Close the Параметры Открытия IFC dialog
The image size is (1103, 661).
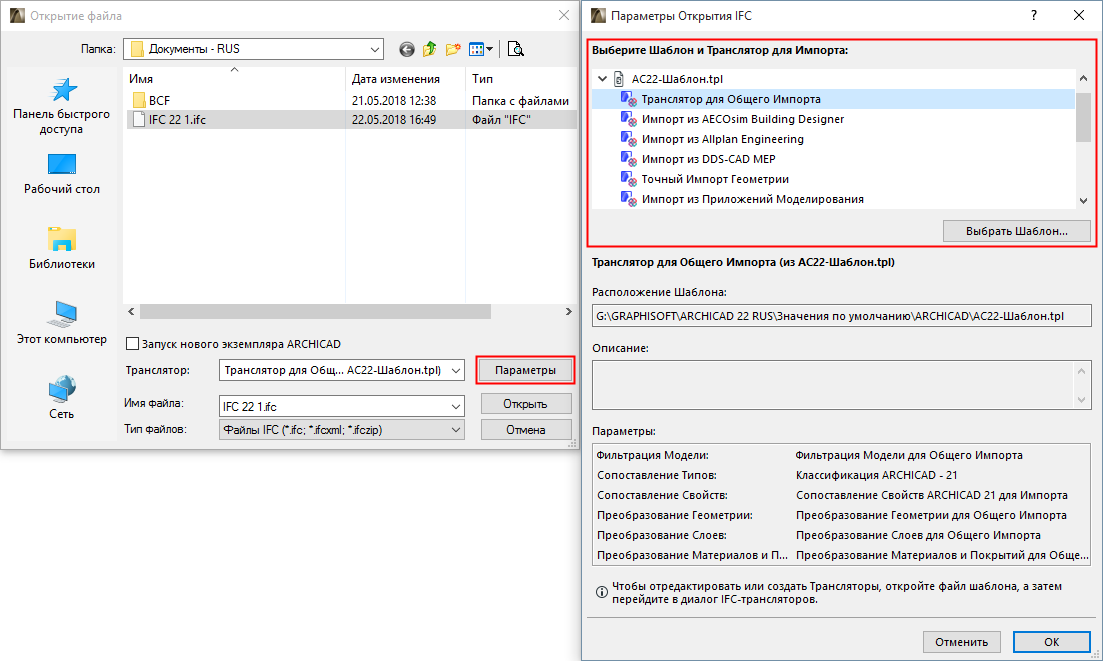(1078, 15)
